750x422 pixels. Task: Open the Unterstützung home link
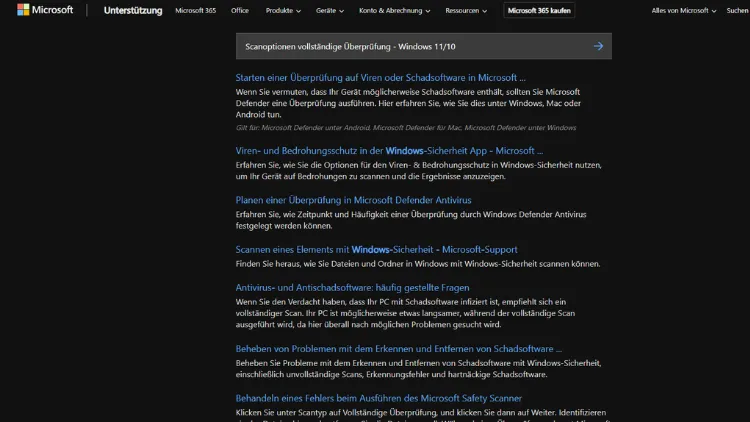click(x=132, y=11)
